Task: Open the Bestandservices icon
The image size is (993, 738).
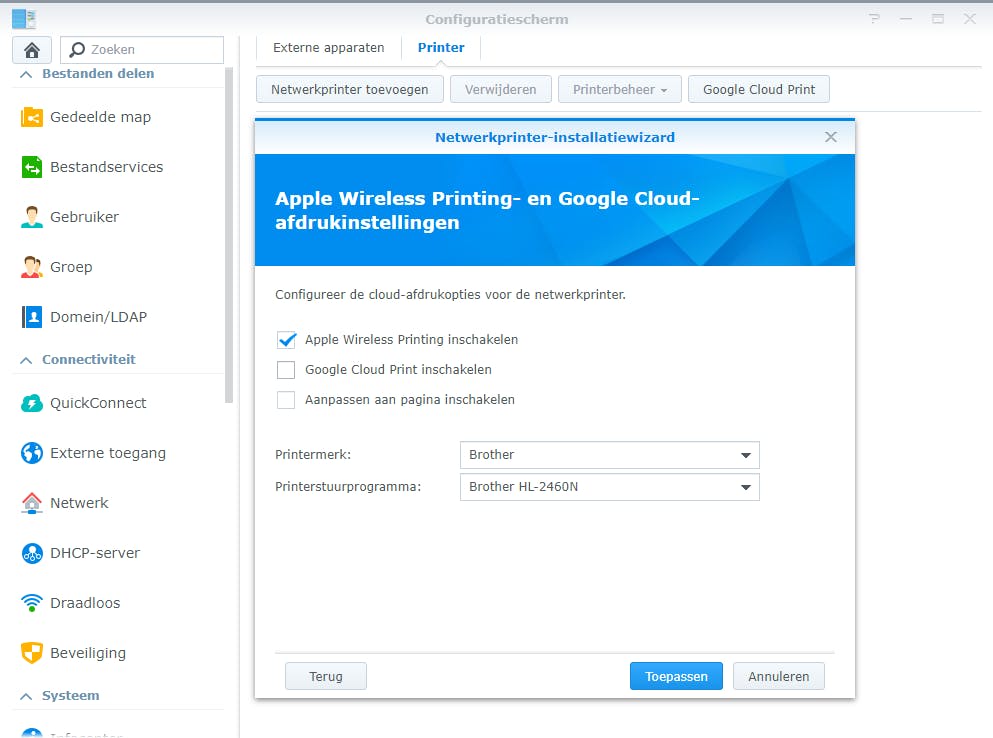Action: [32, 167]
